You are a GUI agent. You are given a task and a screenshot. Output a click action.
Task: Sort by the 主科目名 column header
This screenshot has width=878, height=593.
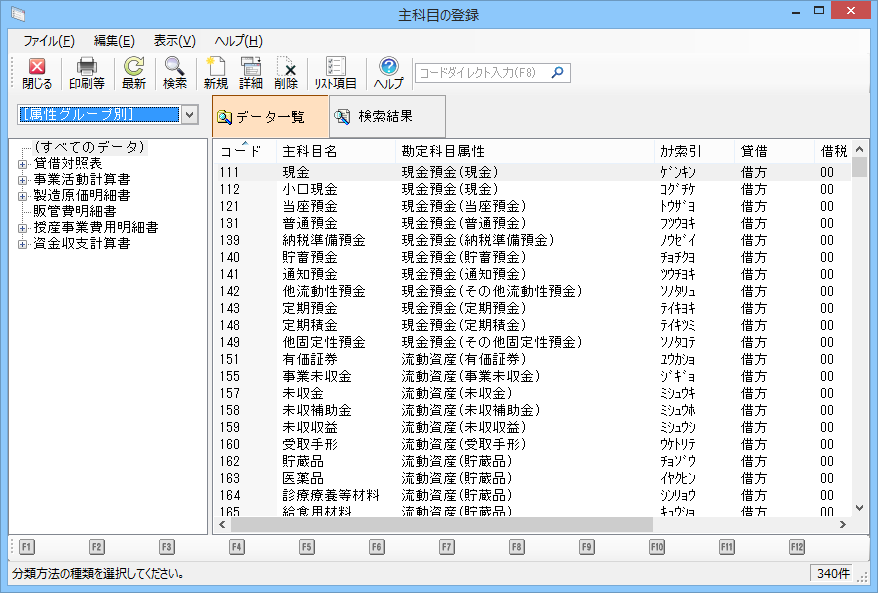tap(310, 151)
